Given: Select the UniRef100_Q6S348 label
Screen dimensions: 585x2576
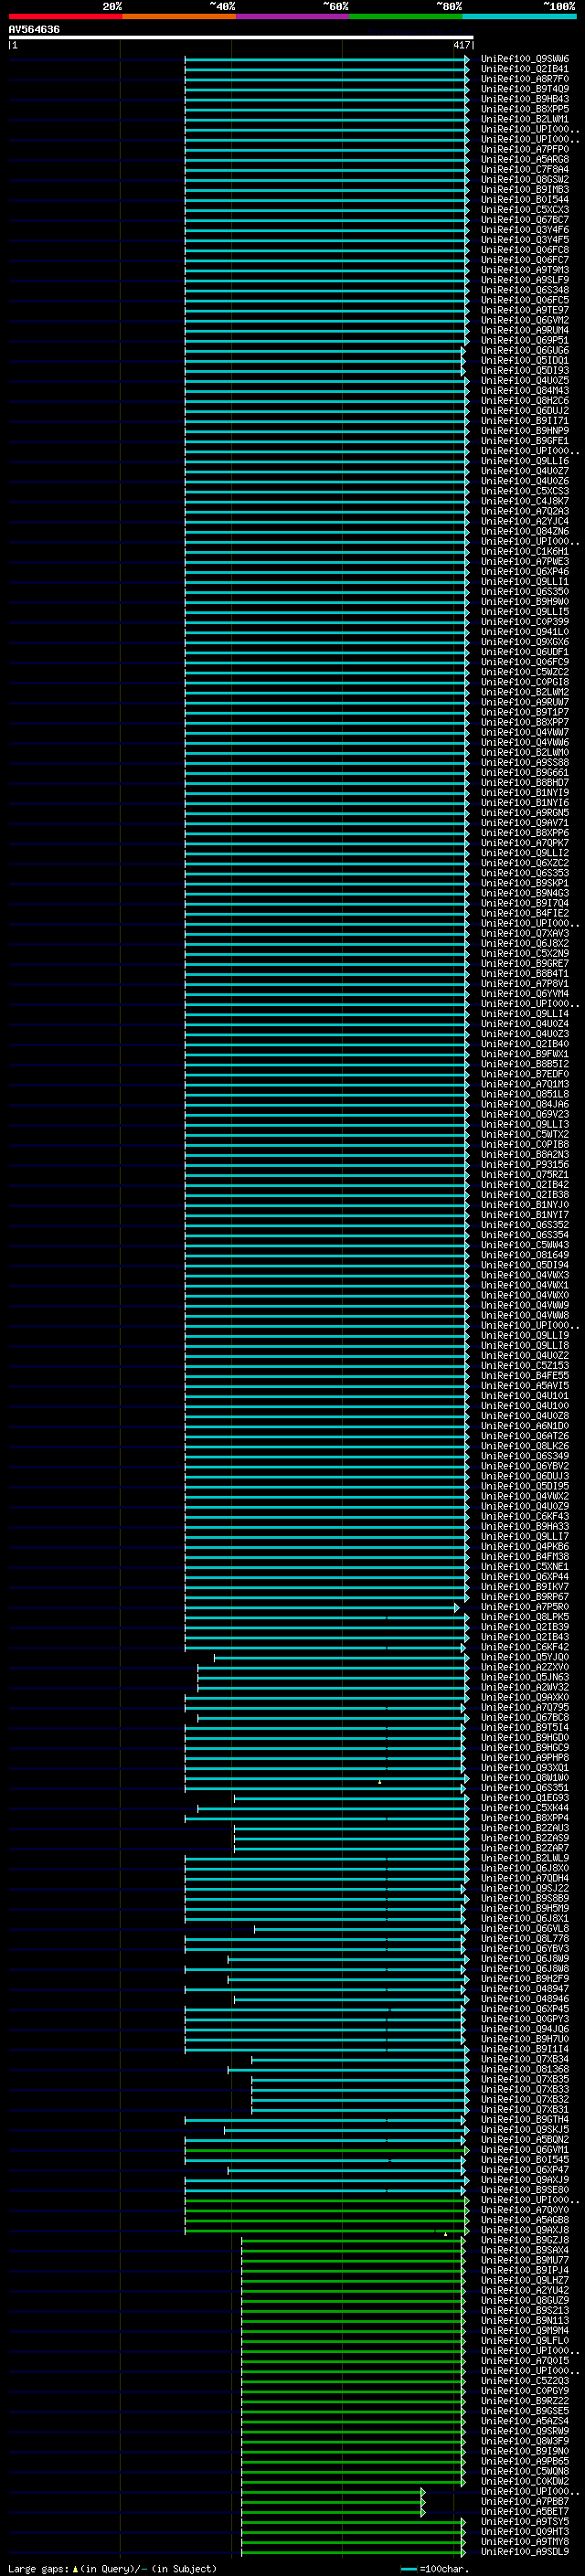Looking at the screenshot, I should pos(525,290).
